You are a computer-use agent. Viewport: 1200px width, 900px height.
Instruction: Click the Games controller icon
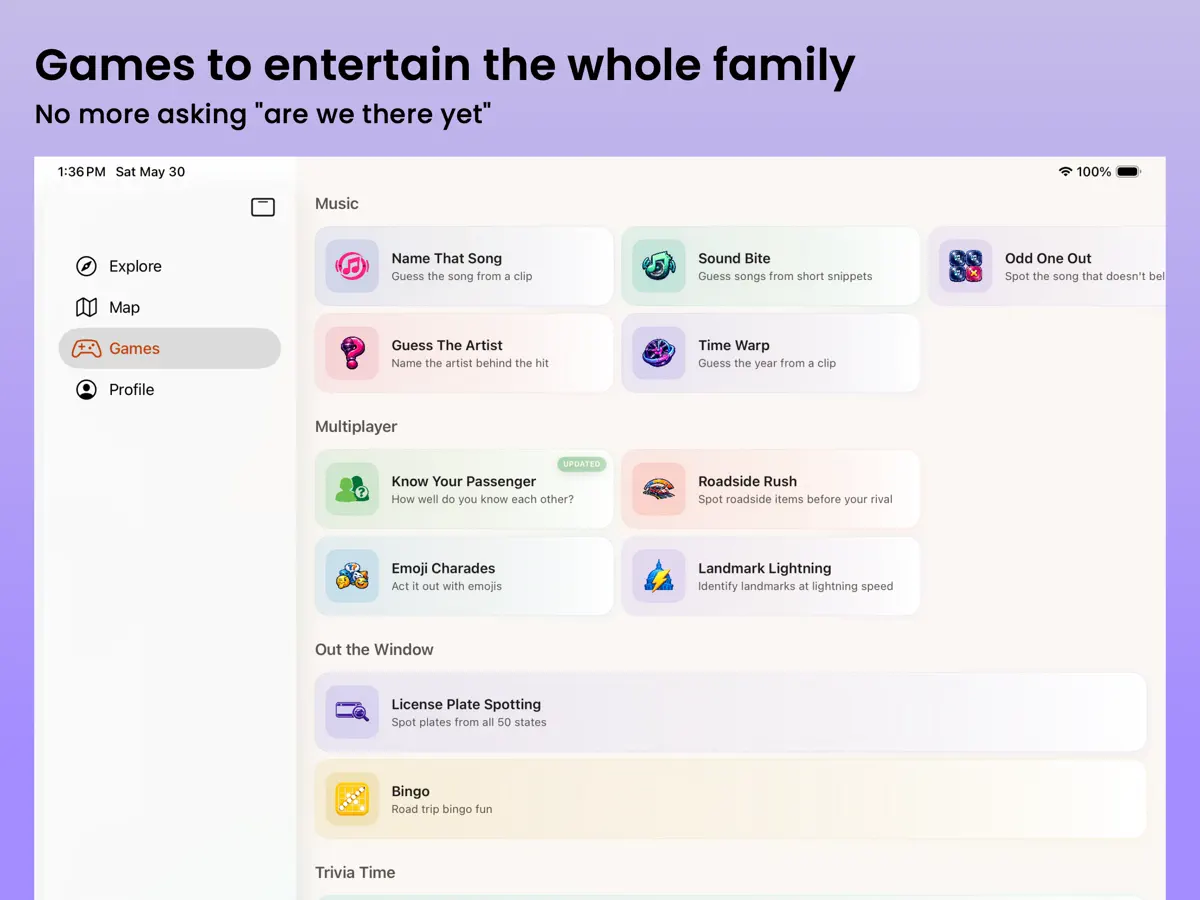(87, 348)
